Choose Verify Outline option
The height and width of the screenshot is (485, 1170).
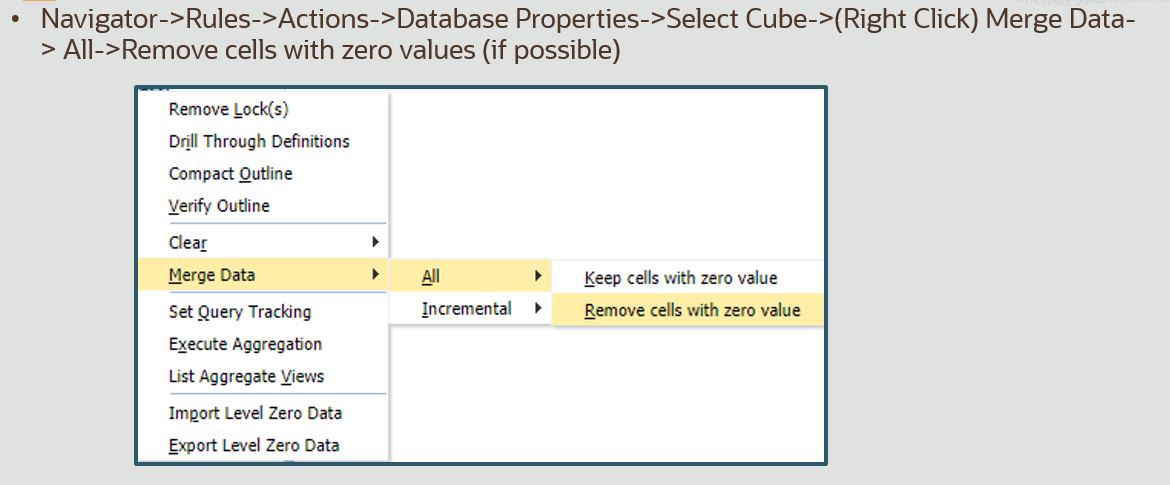[219, 206]
